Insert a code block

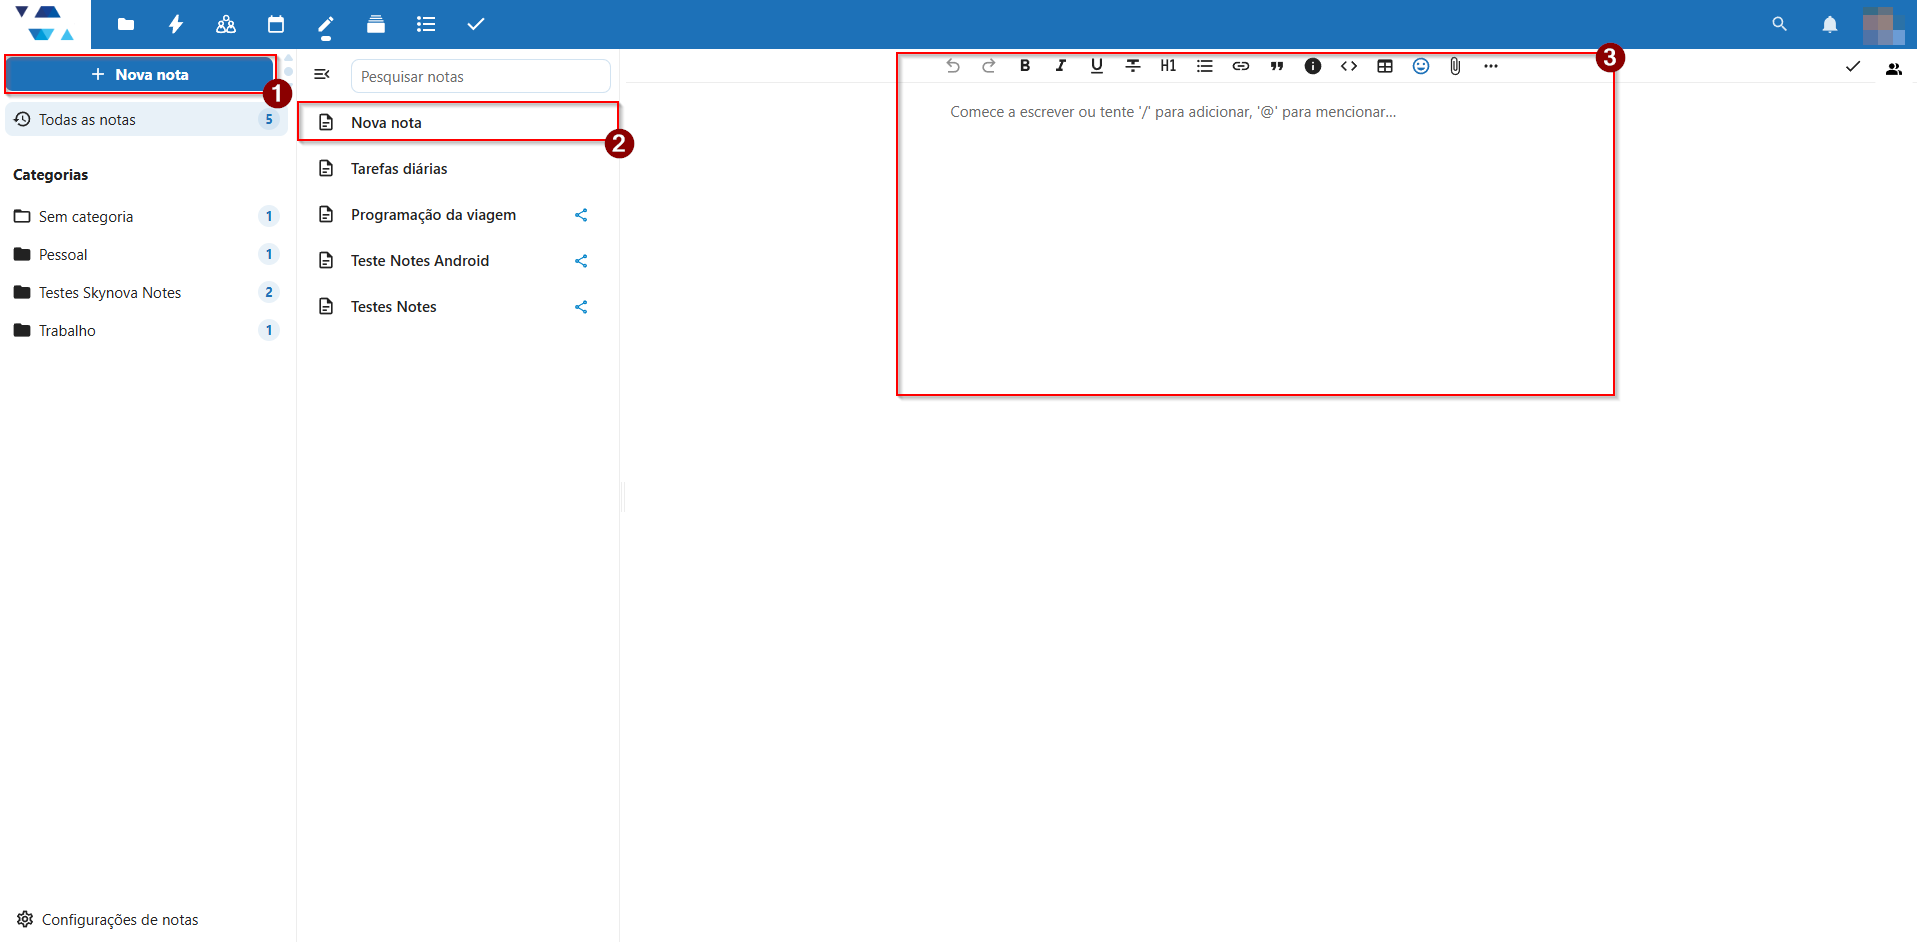(x=1349, y=66)
